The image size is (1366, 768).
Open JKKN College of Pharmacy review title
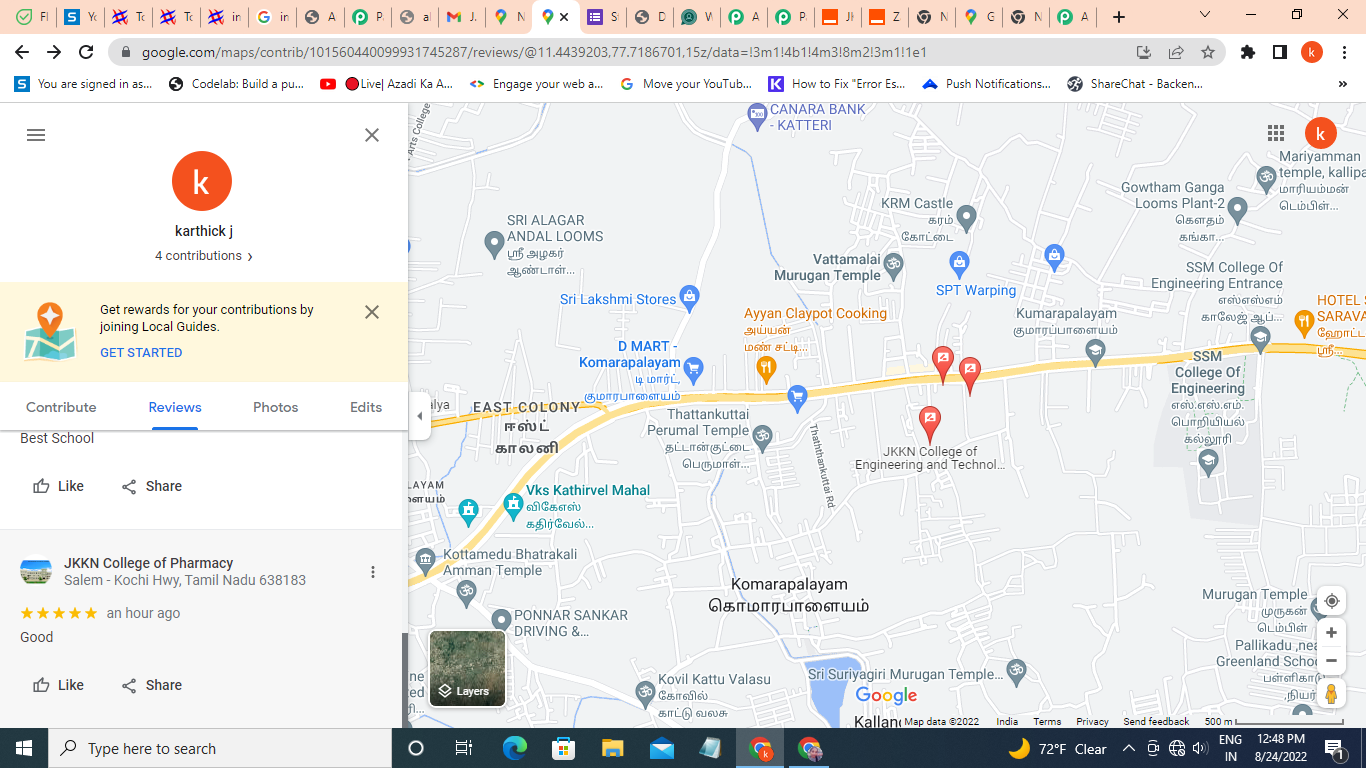pos(149,563)
